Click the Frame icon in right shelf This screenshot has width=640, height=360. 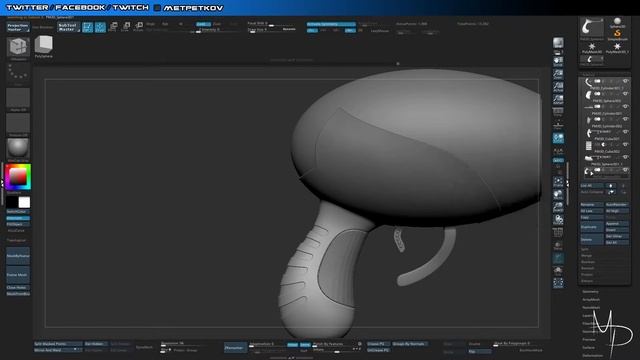click(x=558, y=182)
